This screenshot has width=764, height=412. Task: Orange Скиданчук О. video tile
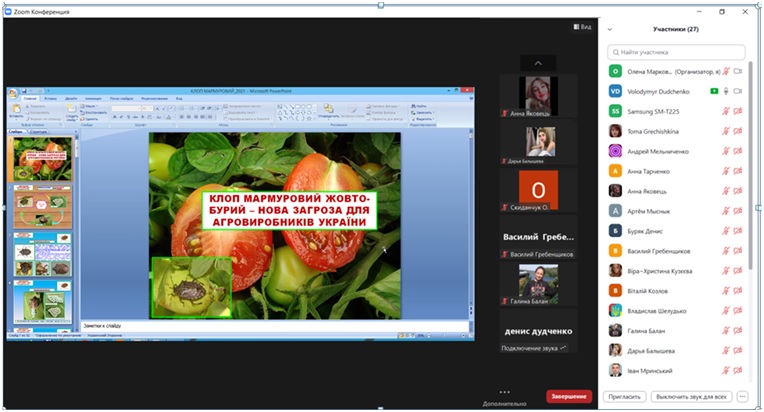pos(538,190)
